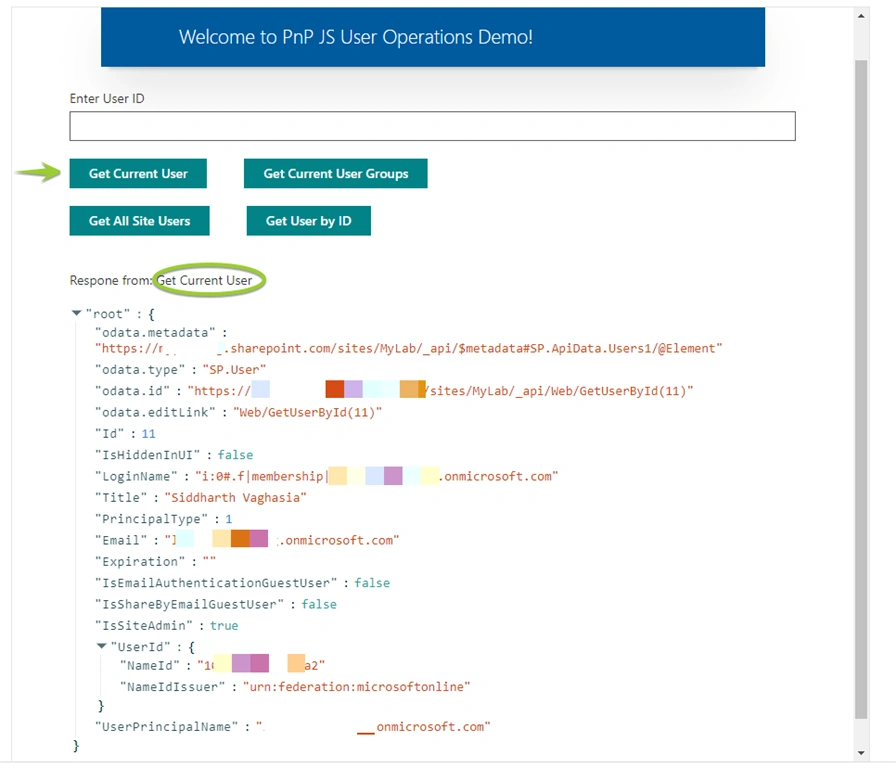Image resolution: width=896 pixels, height=768 pixels.
Task: Collapse the "root" JSON node
Action: [76, 313]
